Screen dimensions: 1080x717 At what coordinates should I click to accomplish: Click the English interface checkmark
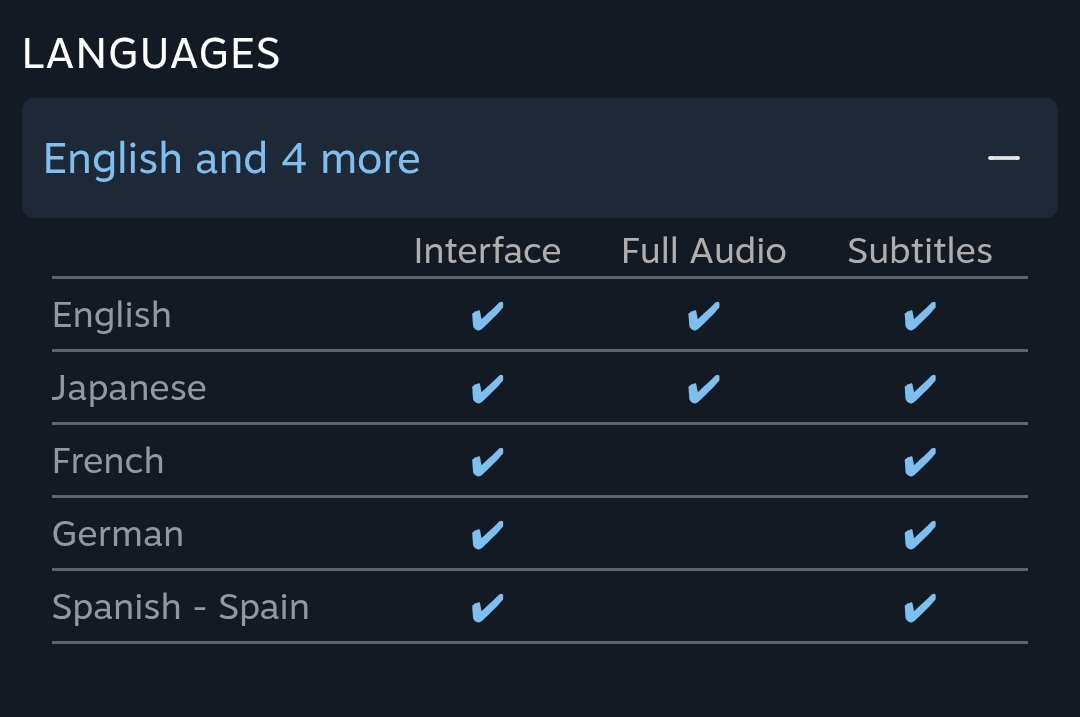[488, 316]
